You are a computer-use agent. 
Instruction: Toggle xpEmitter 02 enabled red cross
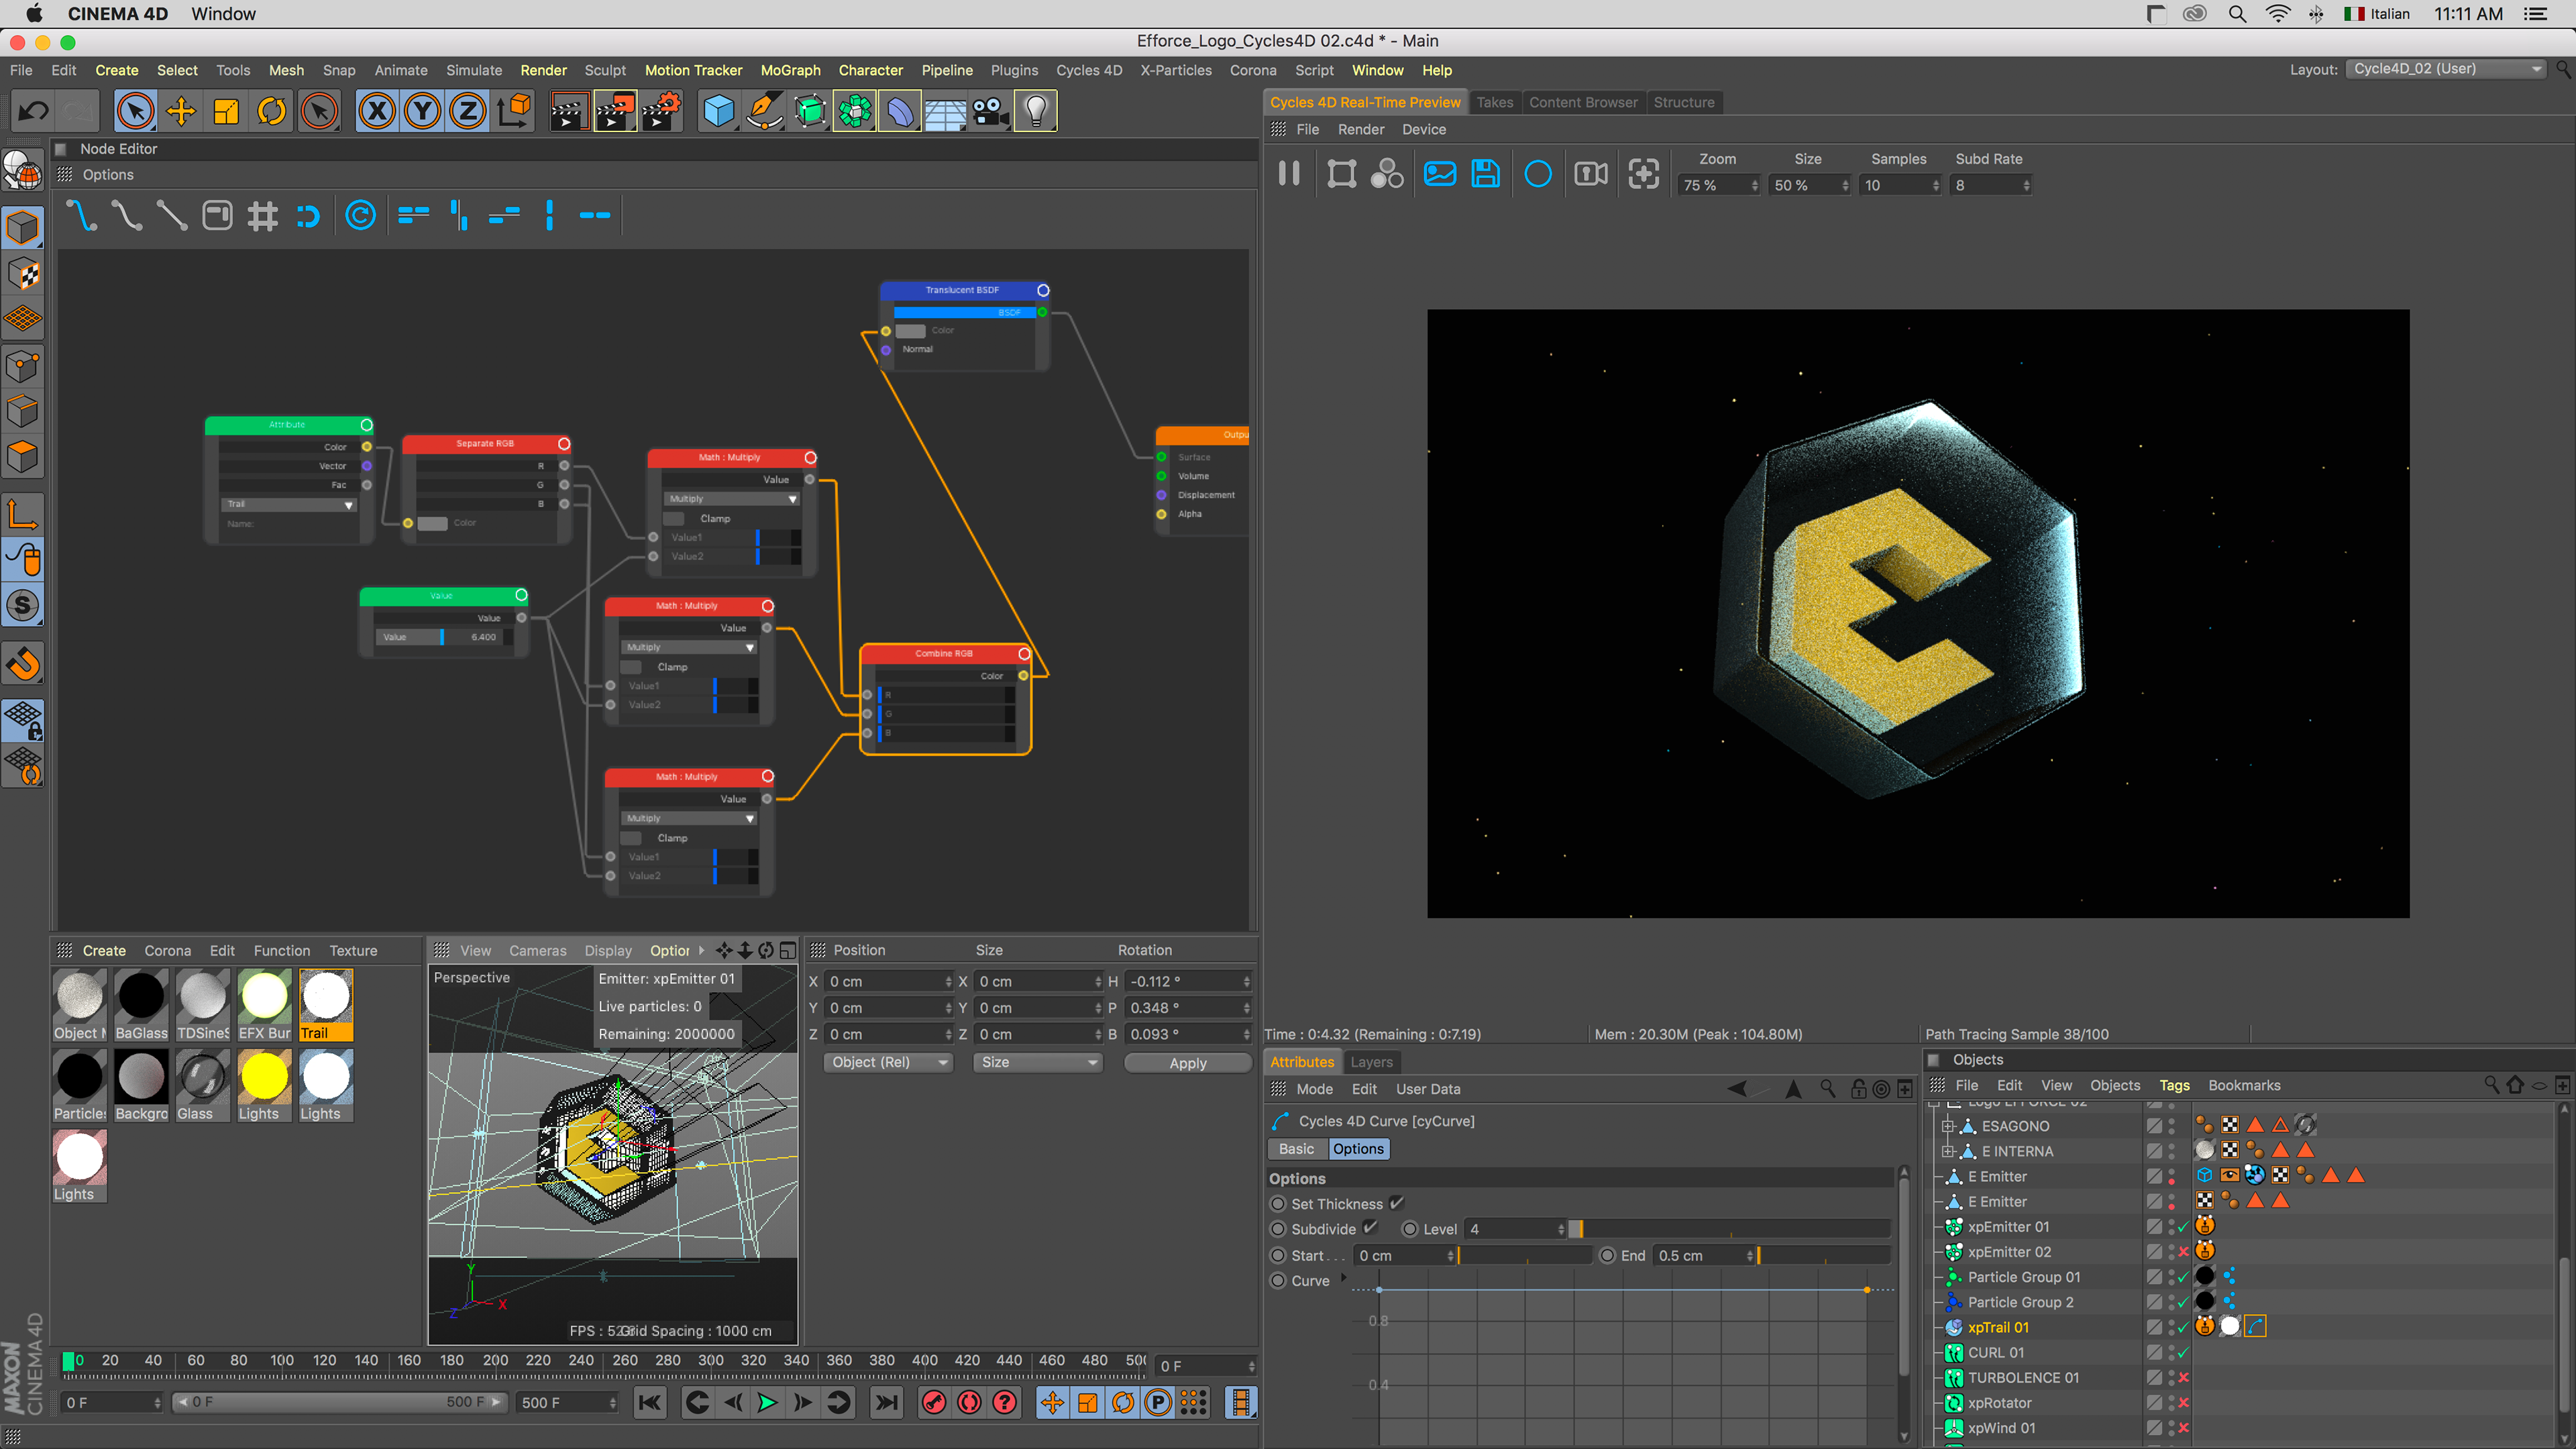coord(2183,1252)
